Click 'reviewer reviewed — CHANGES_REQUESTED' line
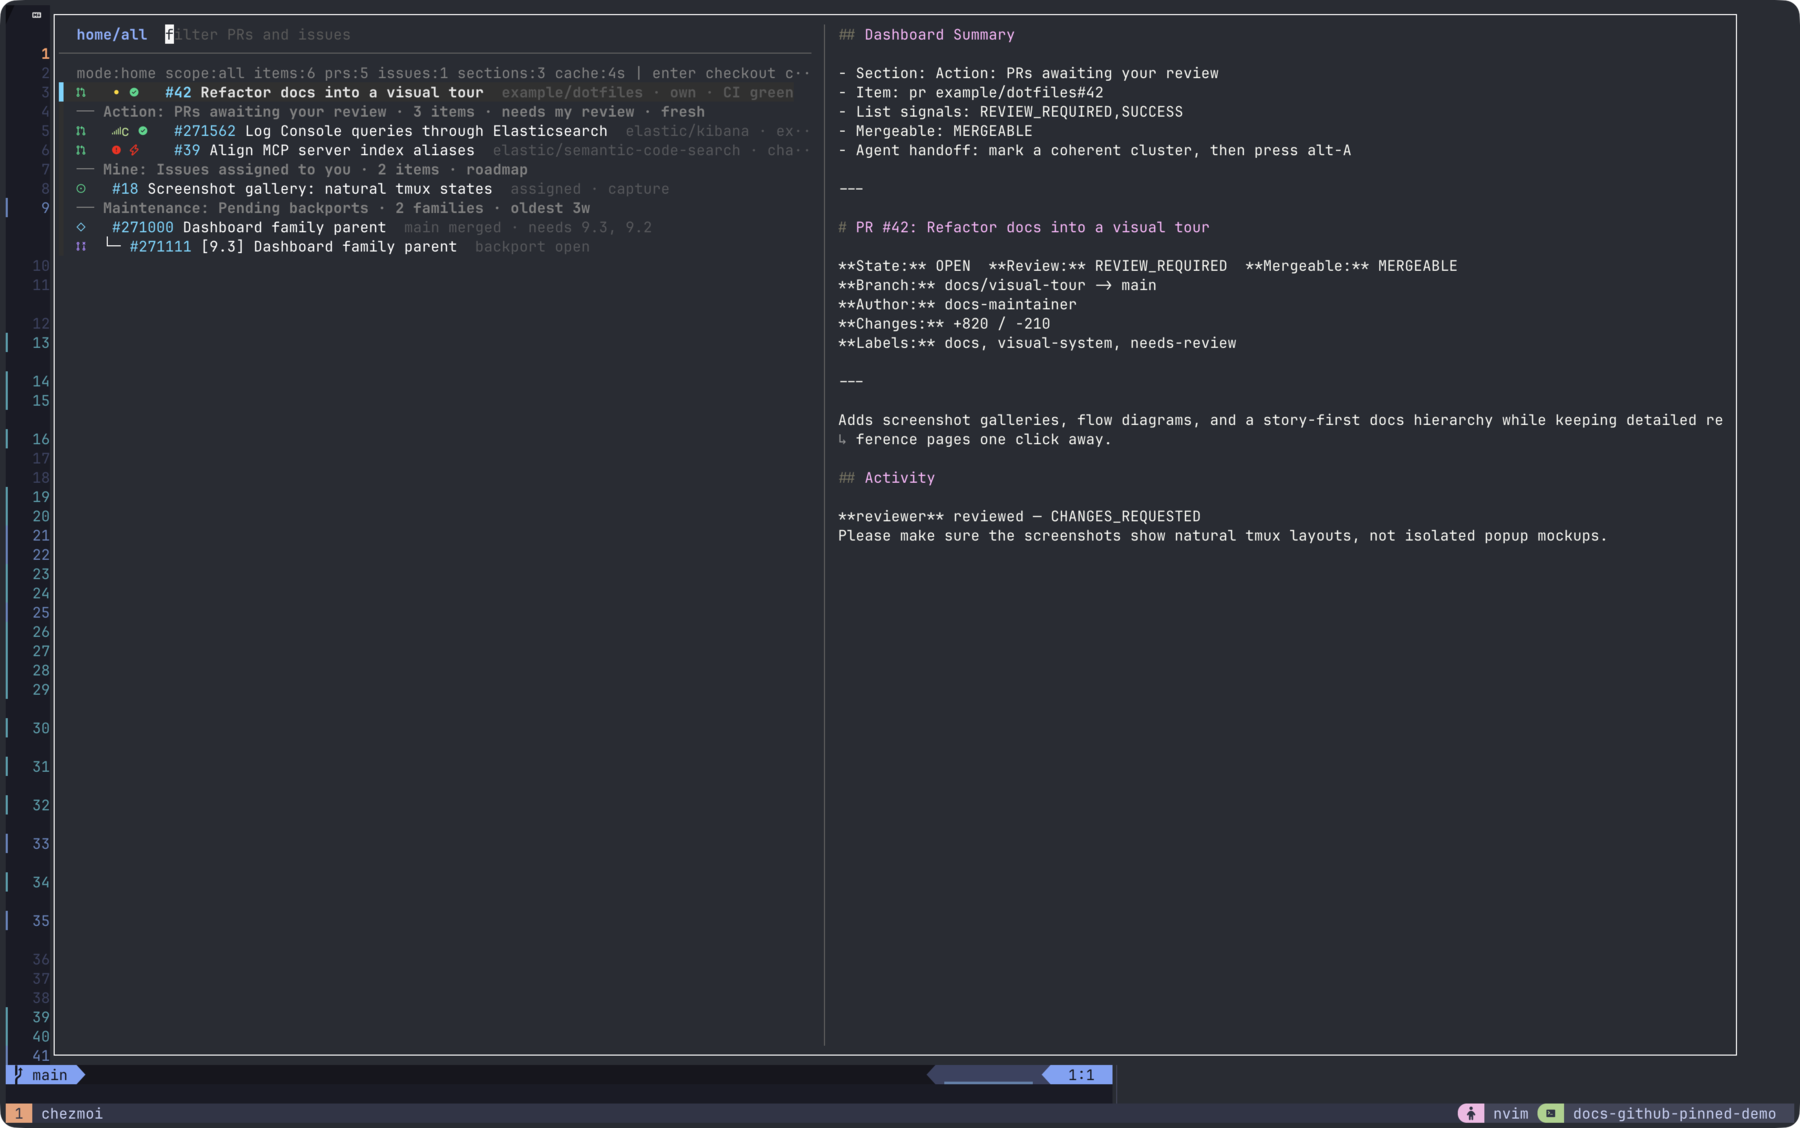This screenshot has width=1800, height=1128. point(1019,517)
